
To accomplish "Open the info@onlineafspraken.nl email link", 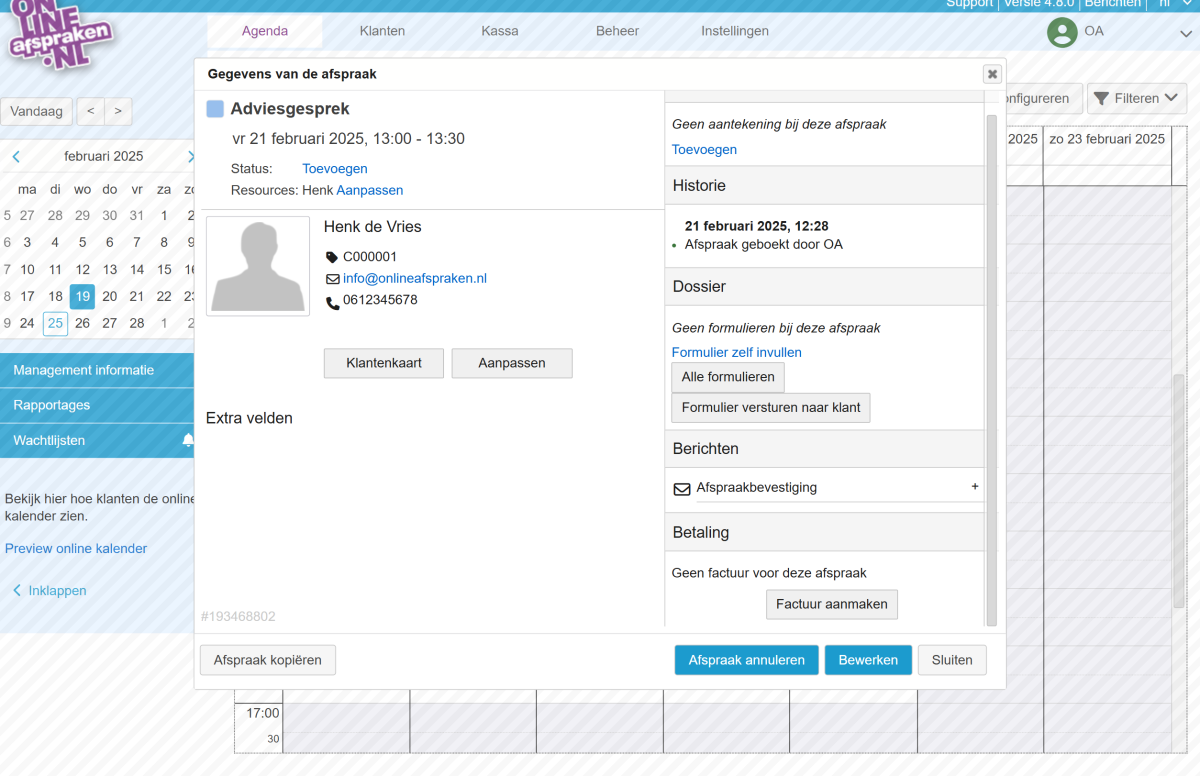I will pos(414,279).
